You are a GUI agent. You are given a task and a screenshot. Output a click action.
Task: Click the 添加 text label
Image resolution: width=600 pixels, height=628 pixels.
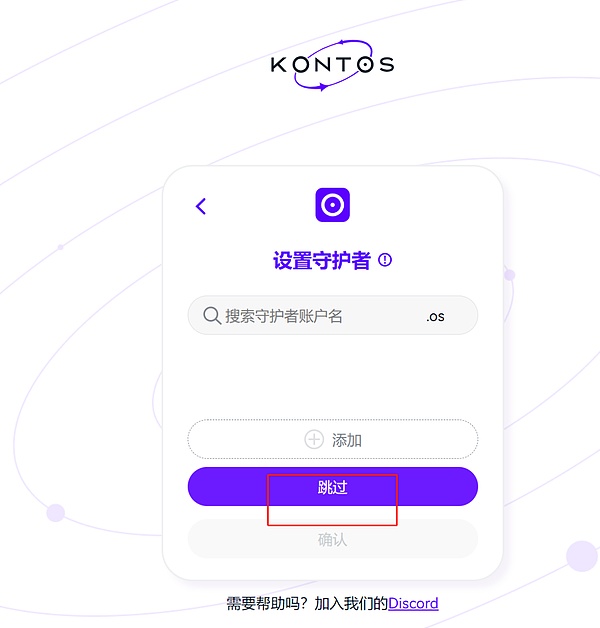click(347, 440)
